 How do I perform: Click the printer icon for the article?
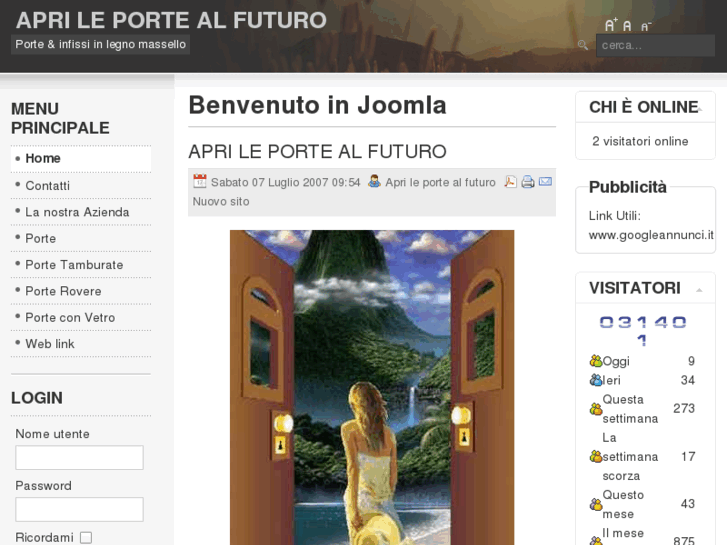point(528,181)
